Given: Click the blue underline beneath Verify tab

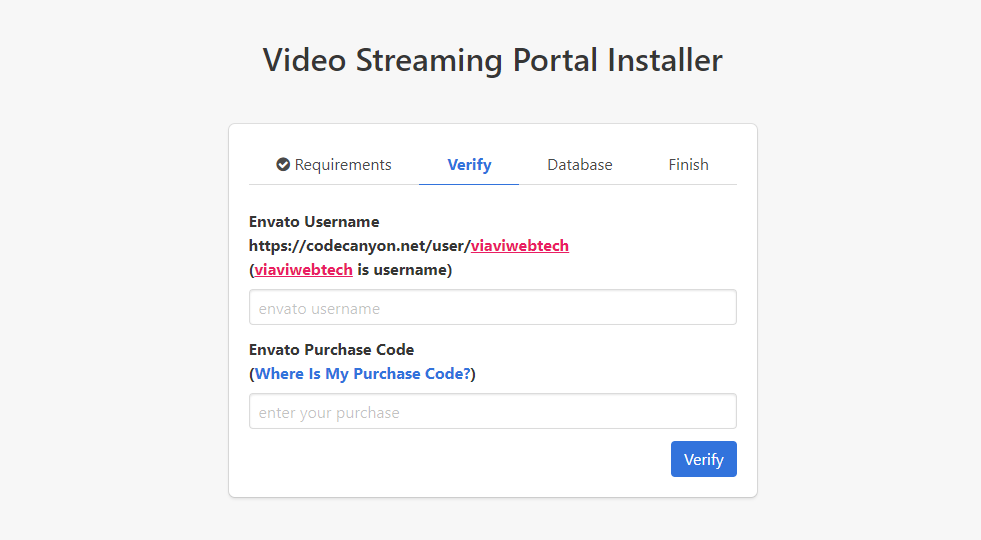Looking at the screenshot, I should [x=469, y=184].
